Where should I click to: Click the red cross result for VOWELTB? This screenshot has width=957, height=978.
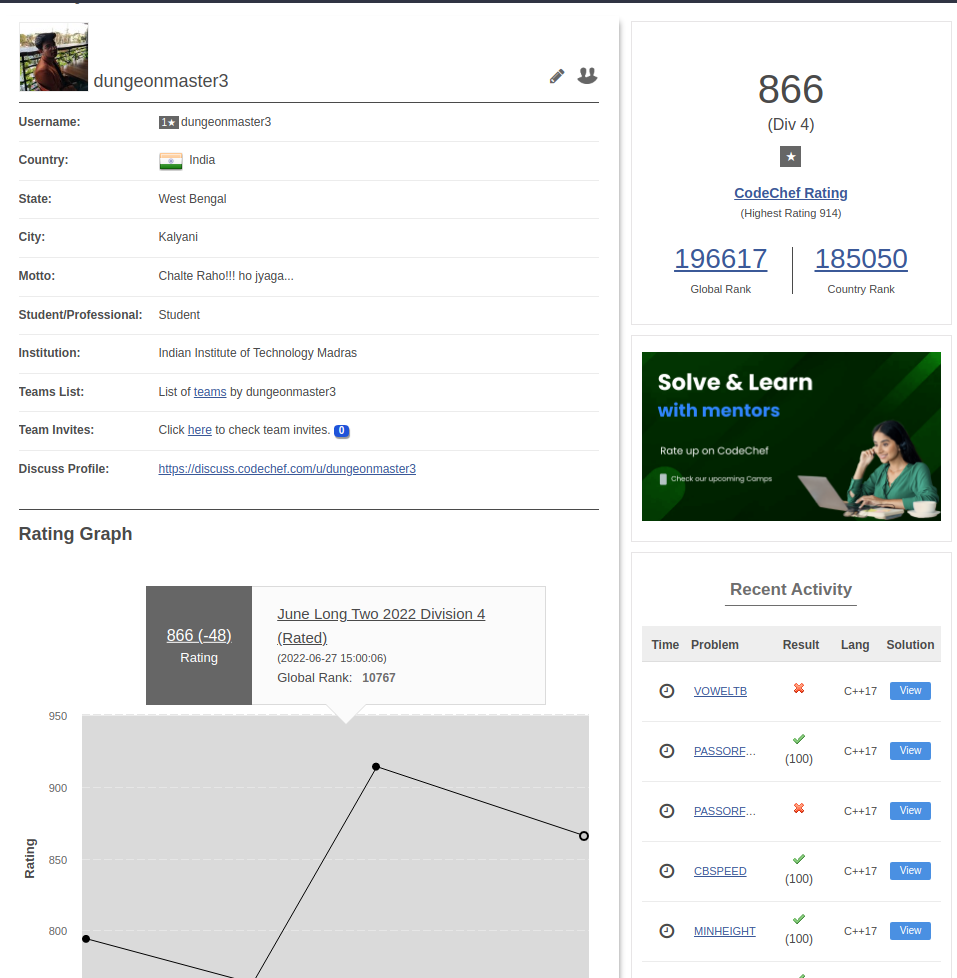(x=799, y=688)
